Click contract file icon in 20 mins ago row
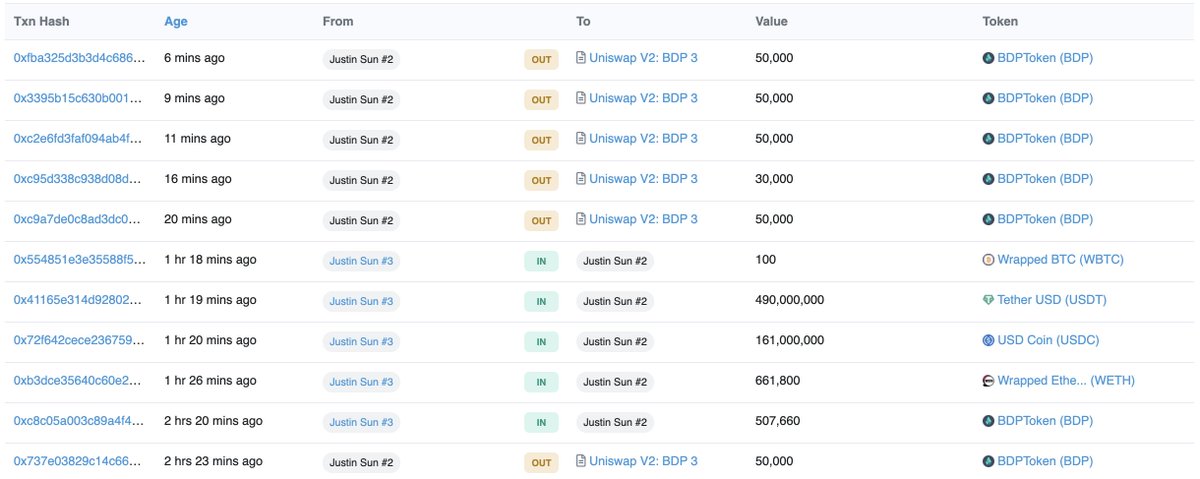This screenshot has width=1200, height=479. [581, 219]
